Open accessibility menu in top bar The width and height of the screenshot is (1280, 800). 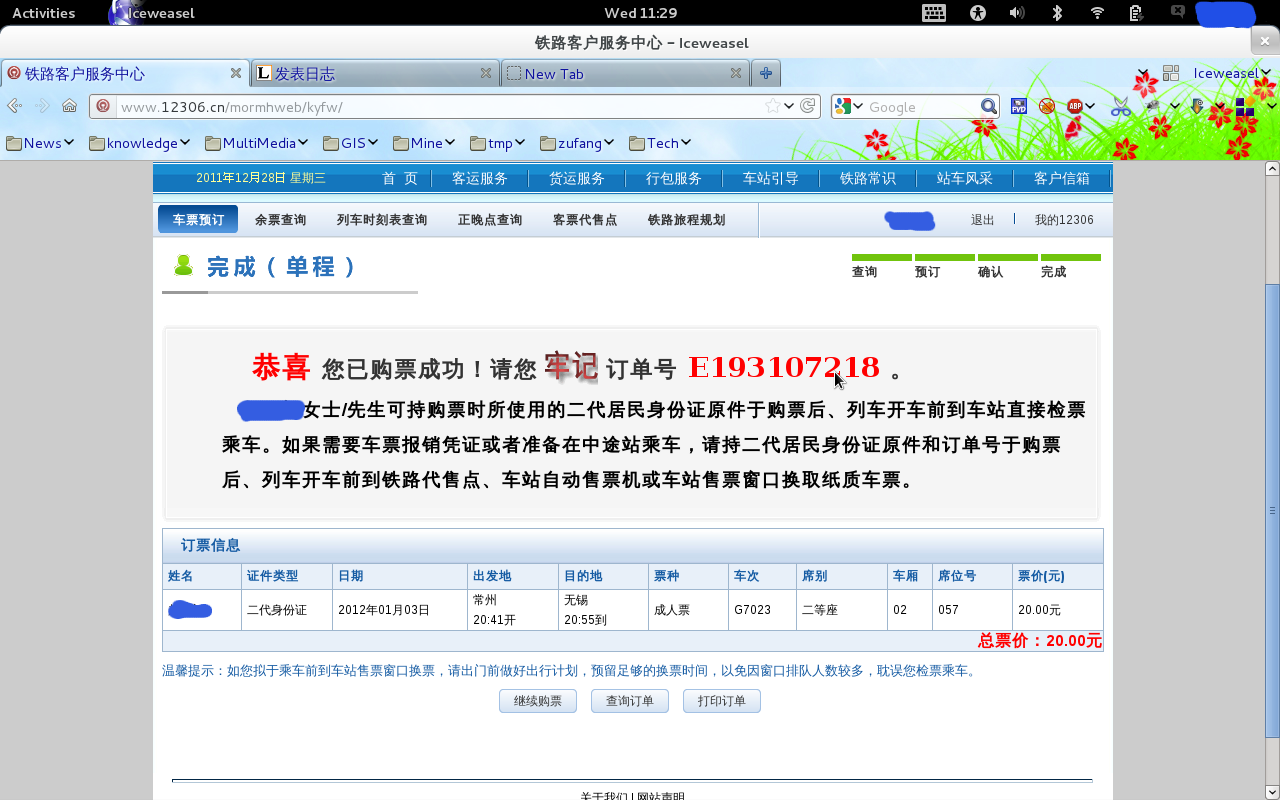pyautogui.click(x=978, y=13)
